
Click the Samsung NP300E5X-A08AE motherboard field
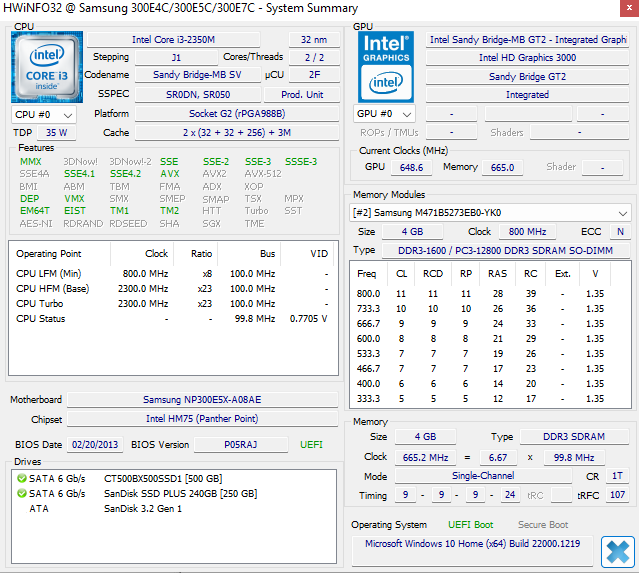pyautogui.click(x=202, y=399)
